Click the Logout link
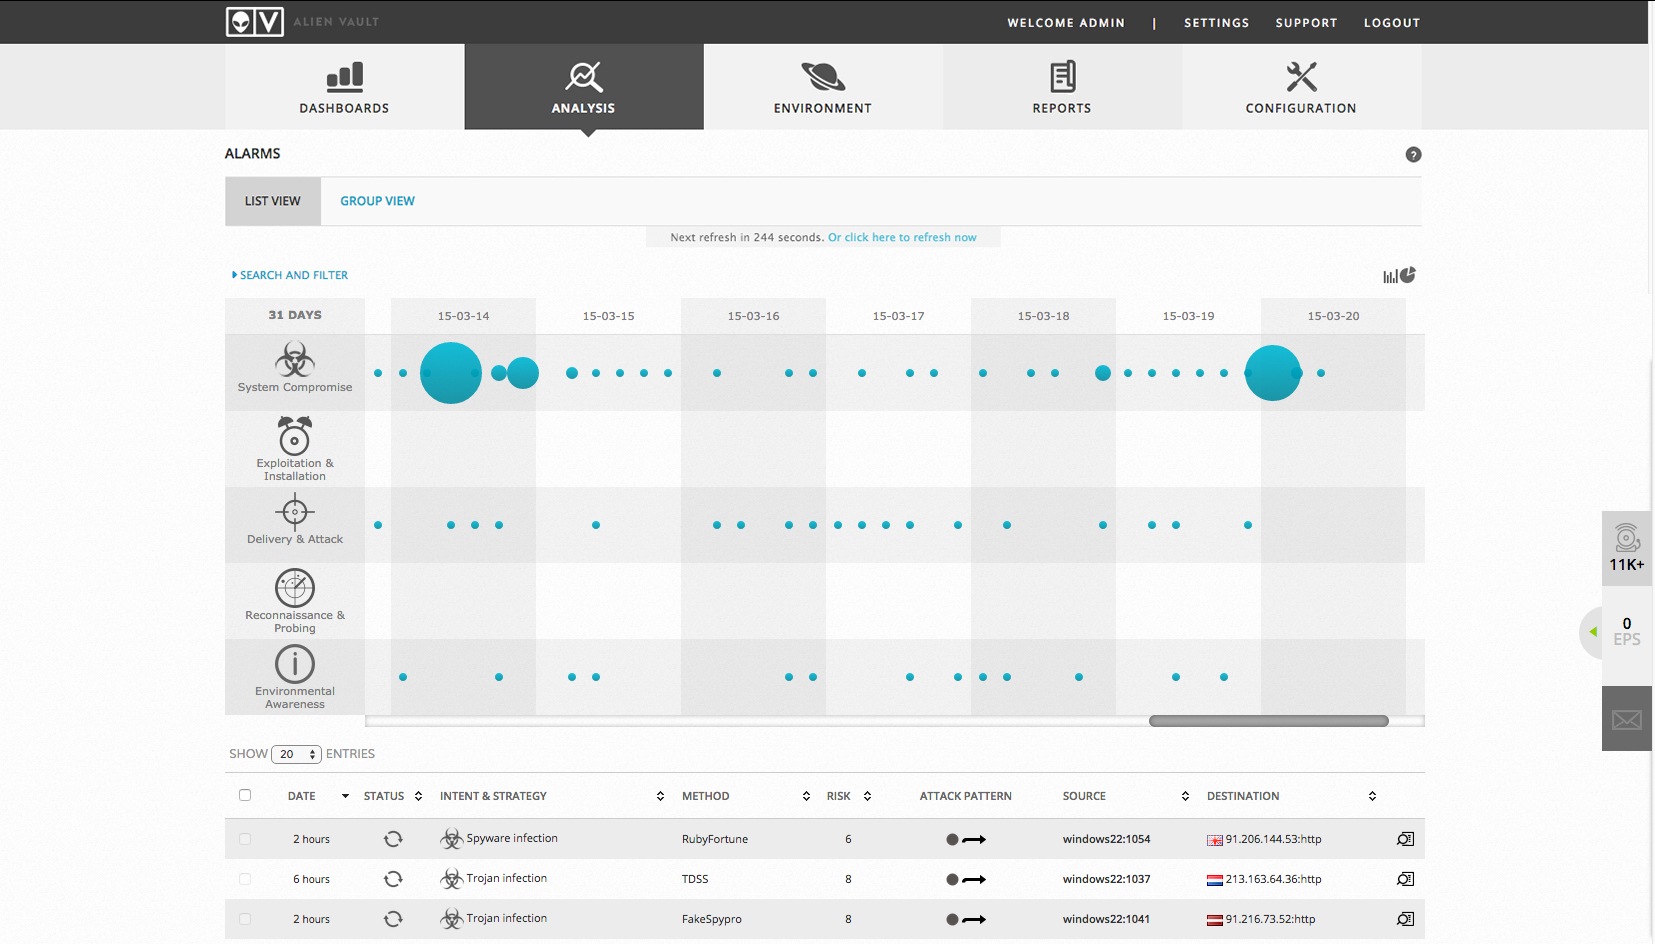The height and width of the screenshot is (944, 1655). 1391,23
